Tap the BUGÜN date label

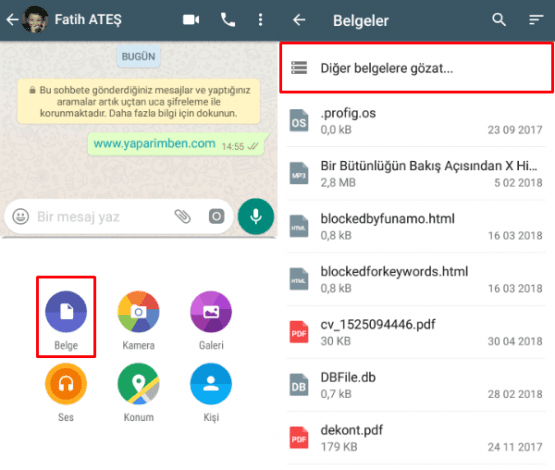pyautogui.click(x=138, y=57)
